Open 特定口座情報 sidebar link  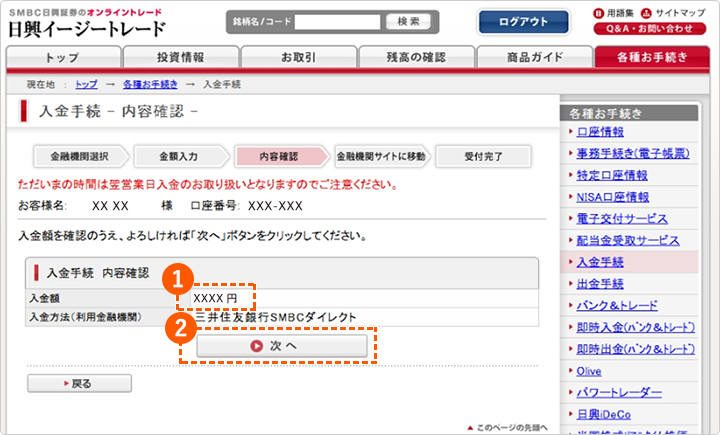tap(612, 175)
